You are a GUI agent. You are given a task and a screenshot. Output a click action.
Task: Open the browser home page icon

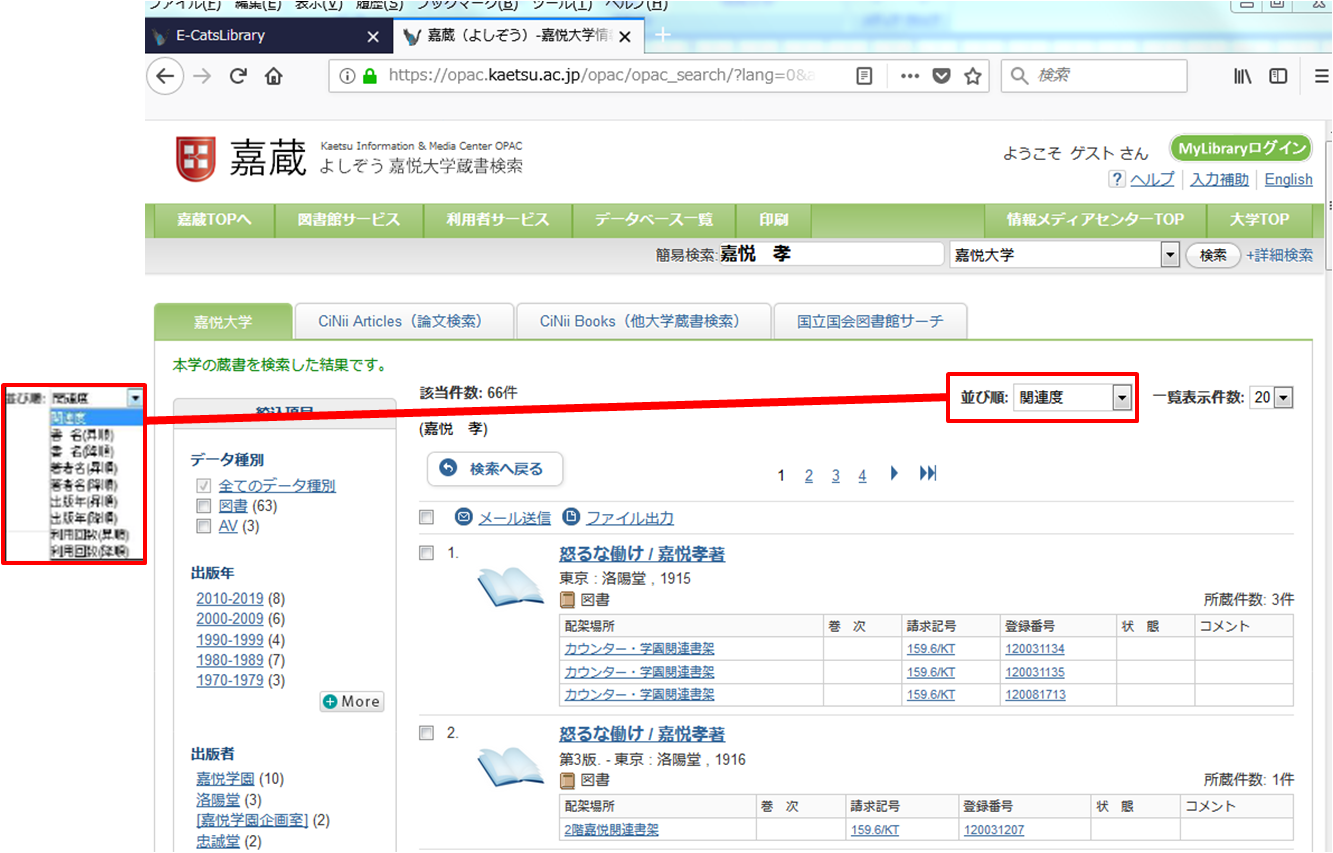273,76
